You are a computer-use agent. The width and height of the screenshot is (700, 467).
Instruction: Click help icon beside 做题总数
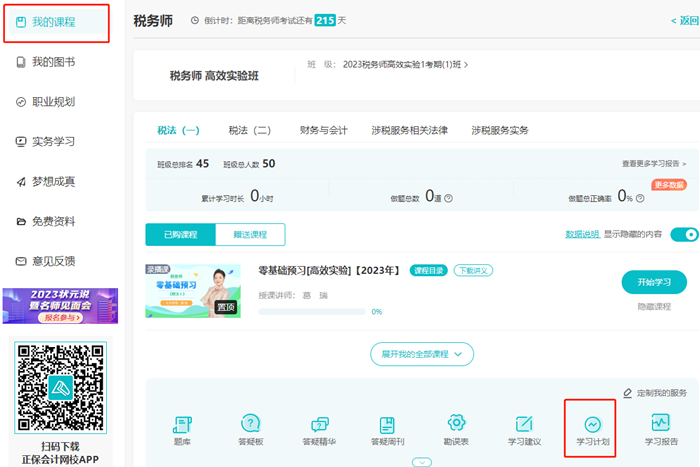449,198
